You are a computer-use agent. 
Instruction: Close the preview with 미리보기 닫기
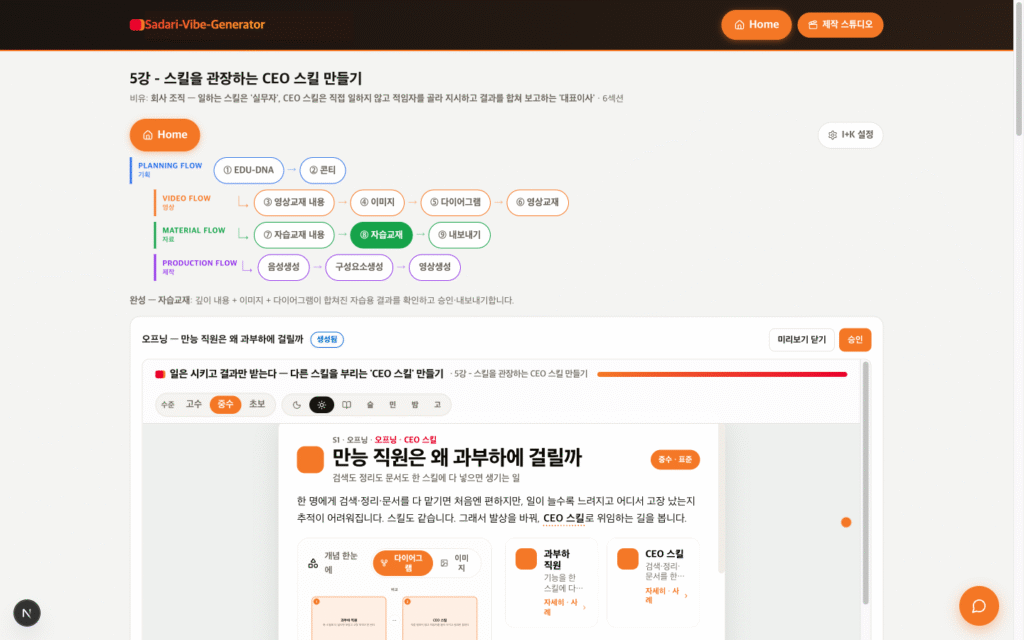[x=801, y=340]
